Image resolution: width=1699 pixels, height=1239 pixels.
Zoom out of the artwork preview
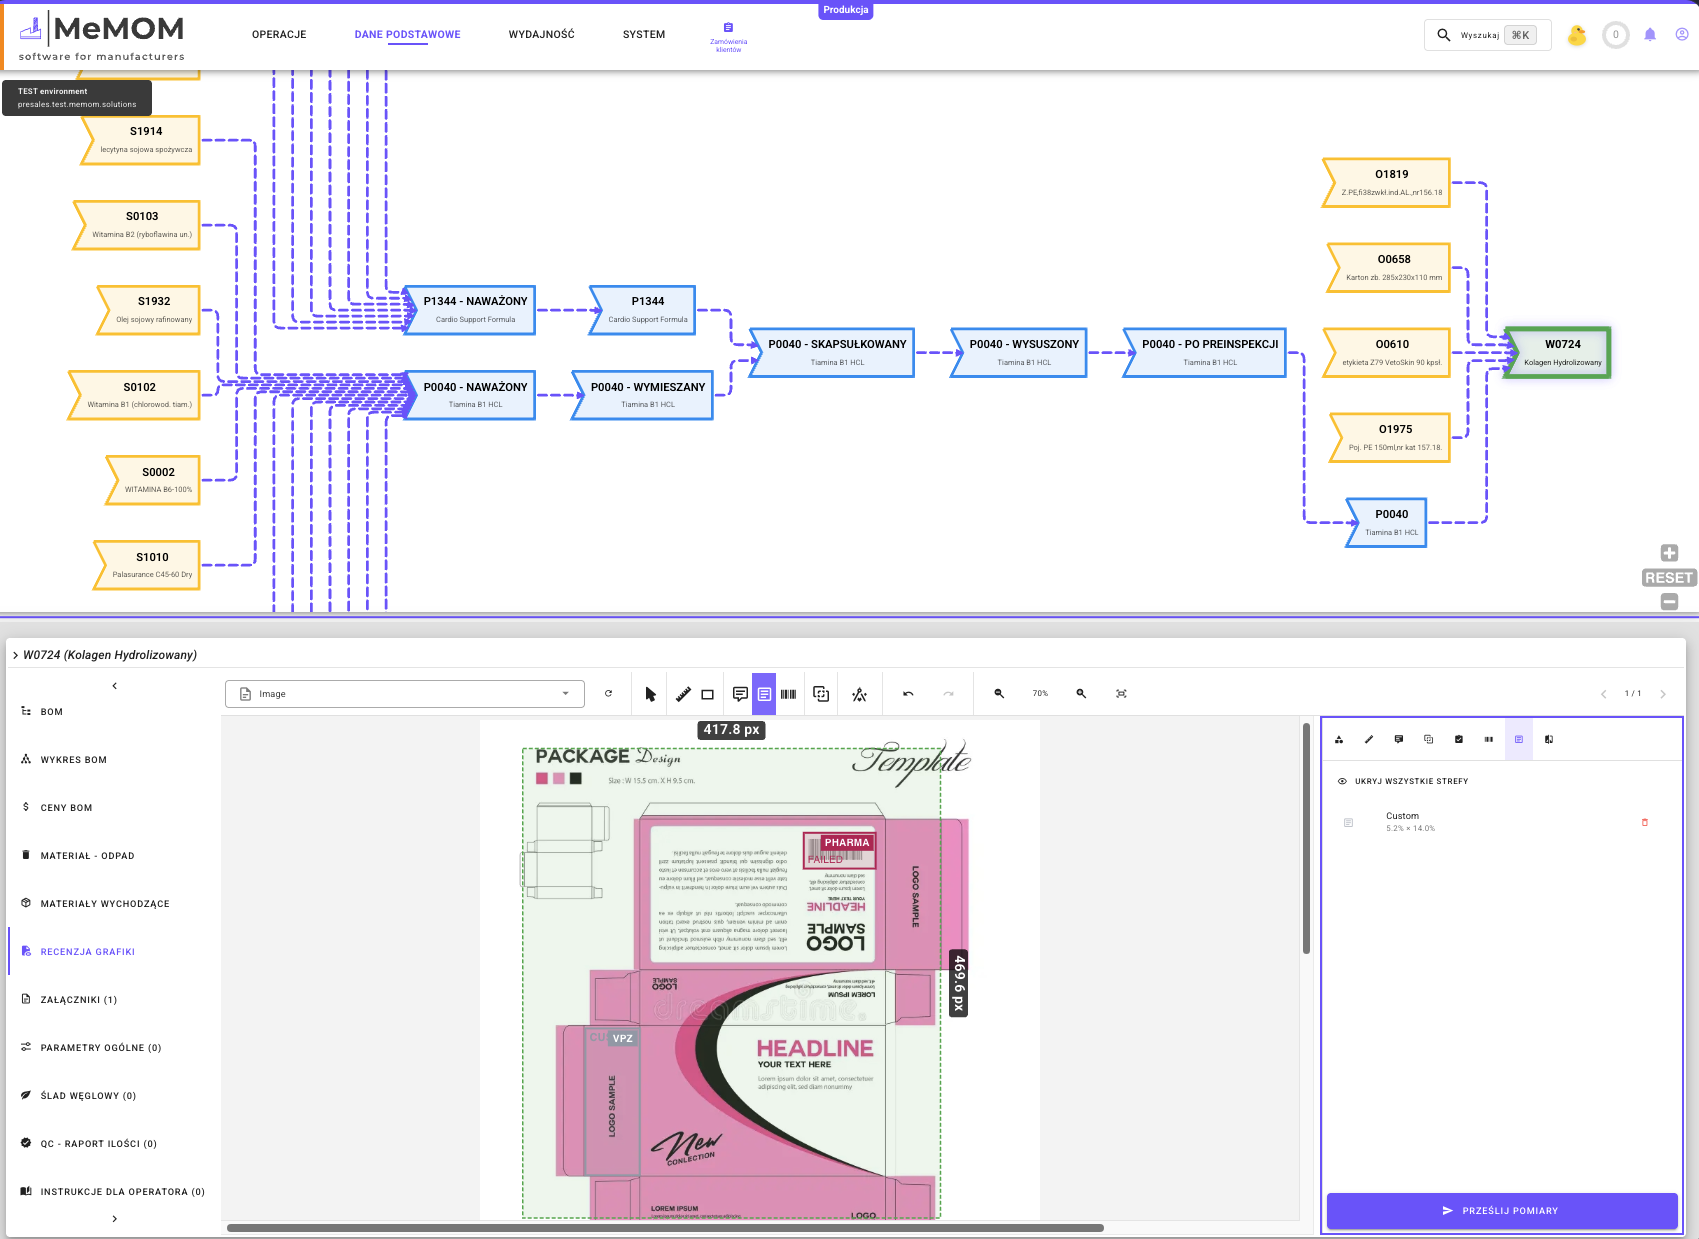point(999,694)
